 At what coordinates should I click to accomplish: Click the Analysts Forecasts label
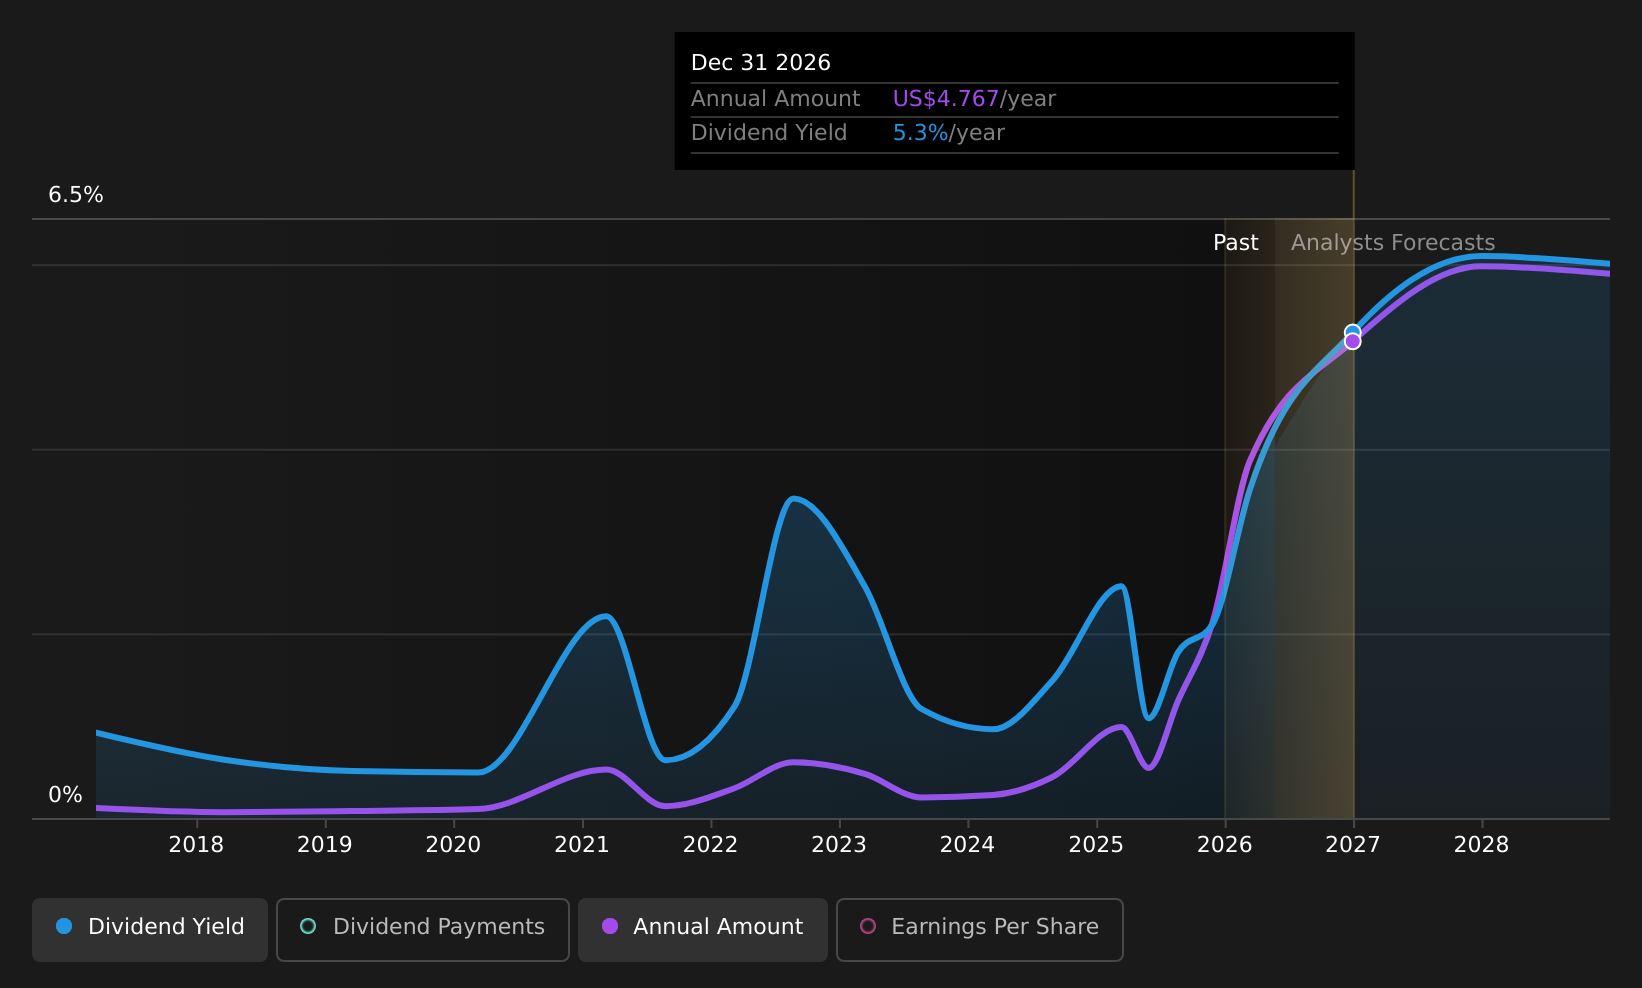click(x=1393, y=243)
